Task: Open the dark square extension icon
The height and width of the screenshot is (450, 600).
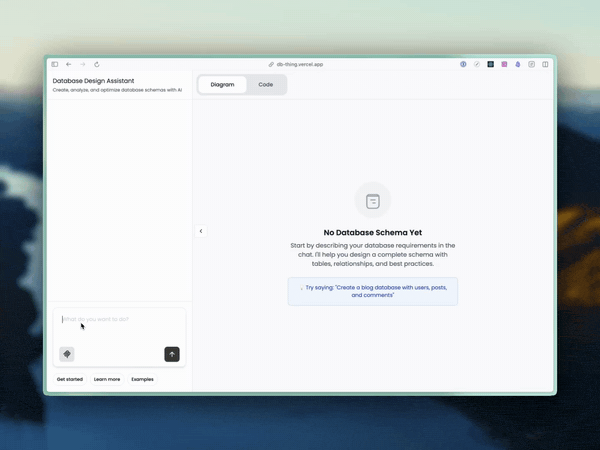Action: click(491, 64)
